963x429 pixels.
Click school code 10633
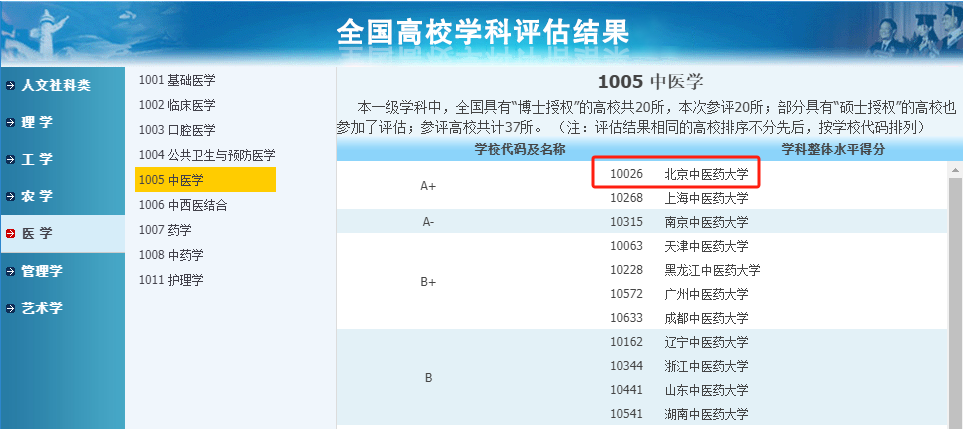pos(626,318)
